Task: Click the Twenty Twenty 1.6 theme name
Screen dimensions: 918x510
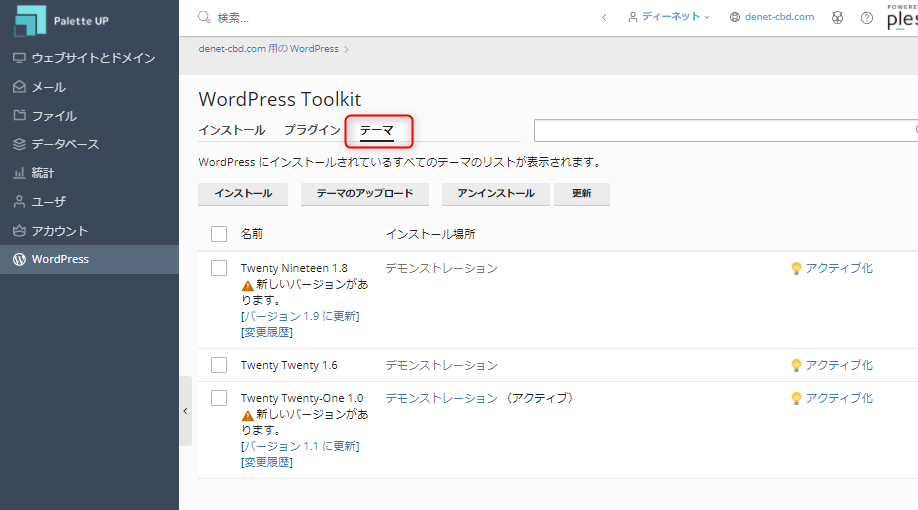Action: click(x=289, y=365)
